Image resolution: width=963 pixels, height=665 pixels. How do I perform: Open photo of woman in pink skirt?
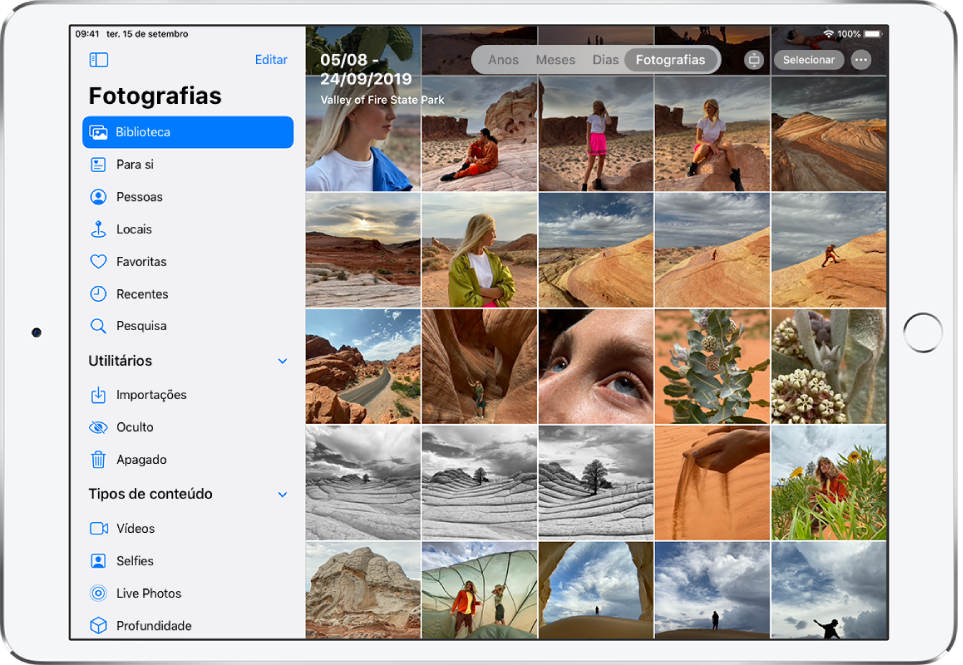coord(596,134)
